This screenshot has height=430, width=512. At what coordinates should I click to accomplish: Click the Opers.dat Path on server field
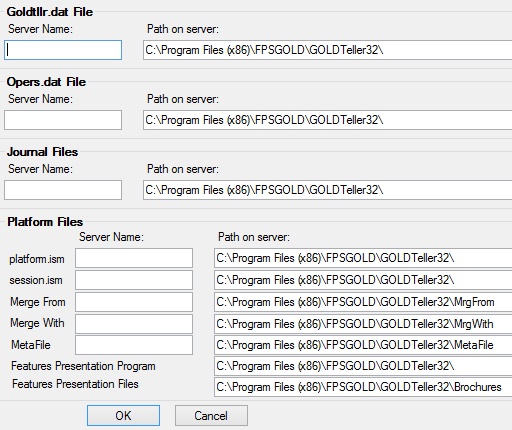(x=328, y=120)
